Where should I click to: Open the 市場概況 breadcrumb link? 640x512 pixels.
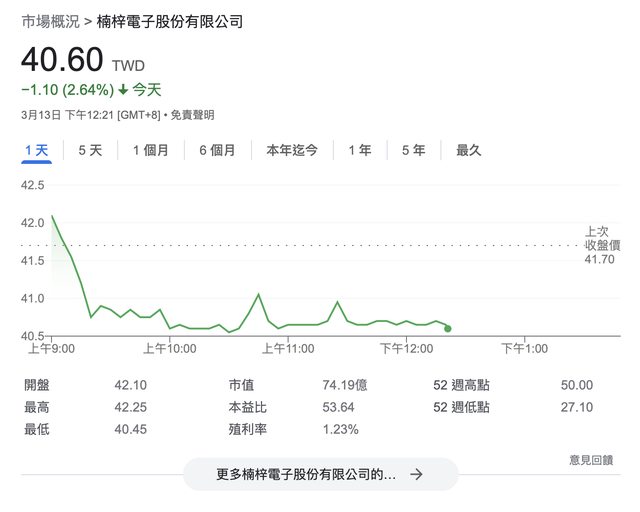pos(50,21)
